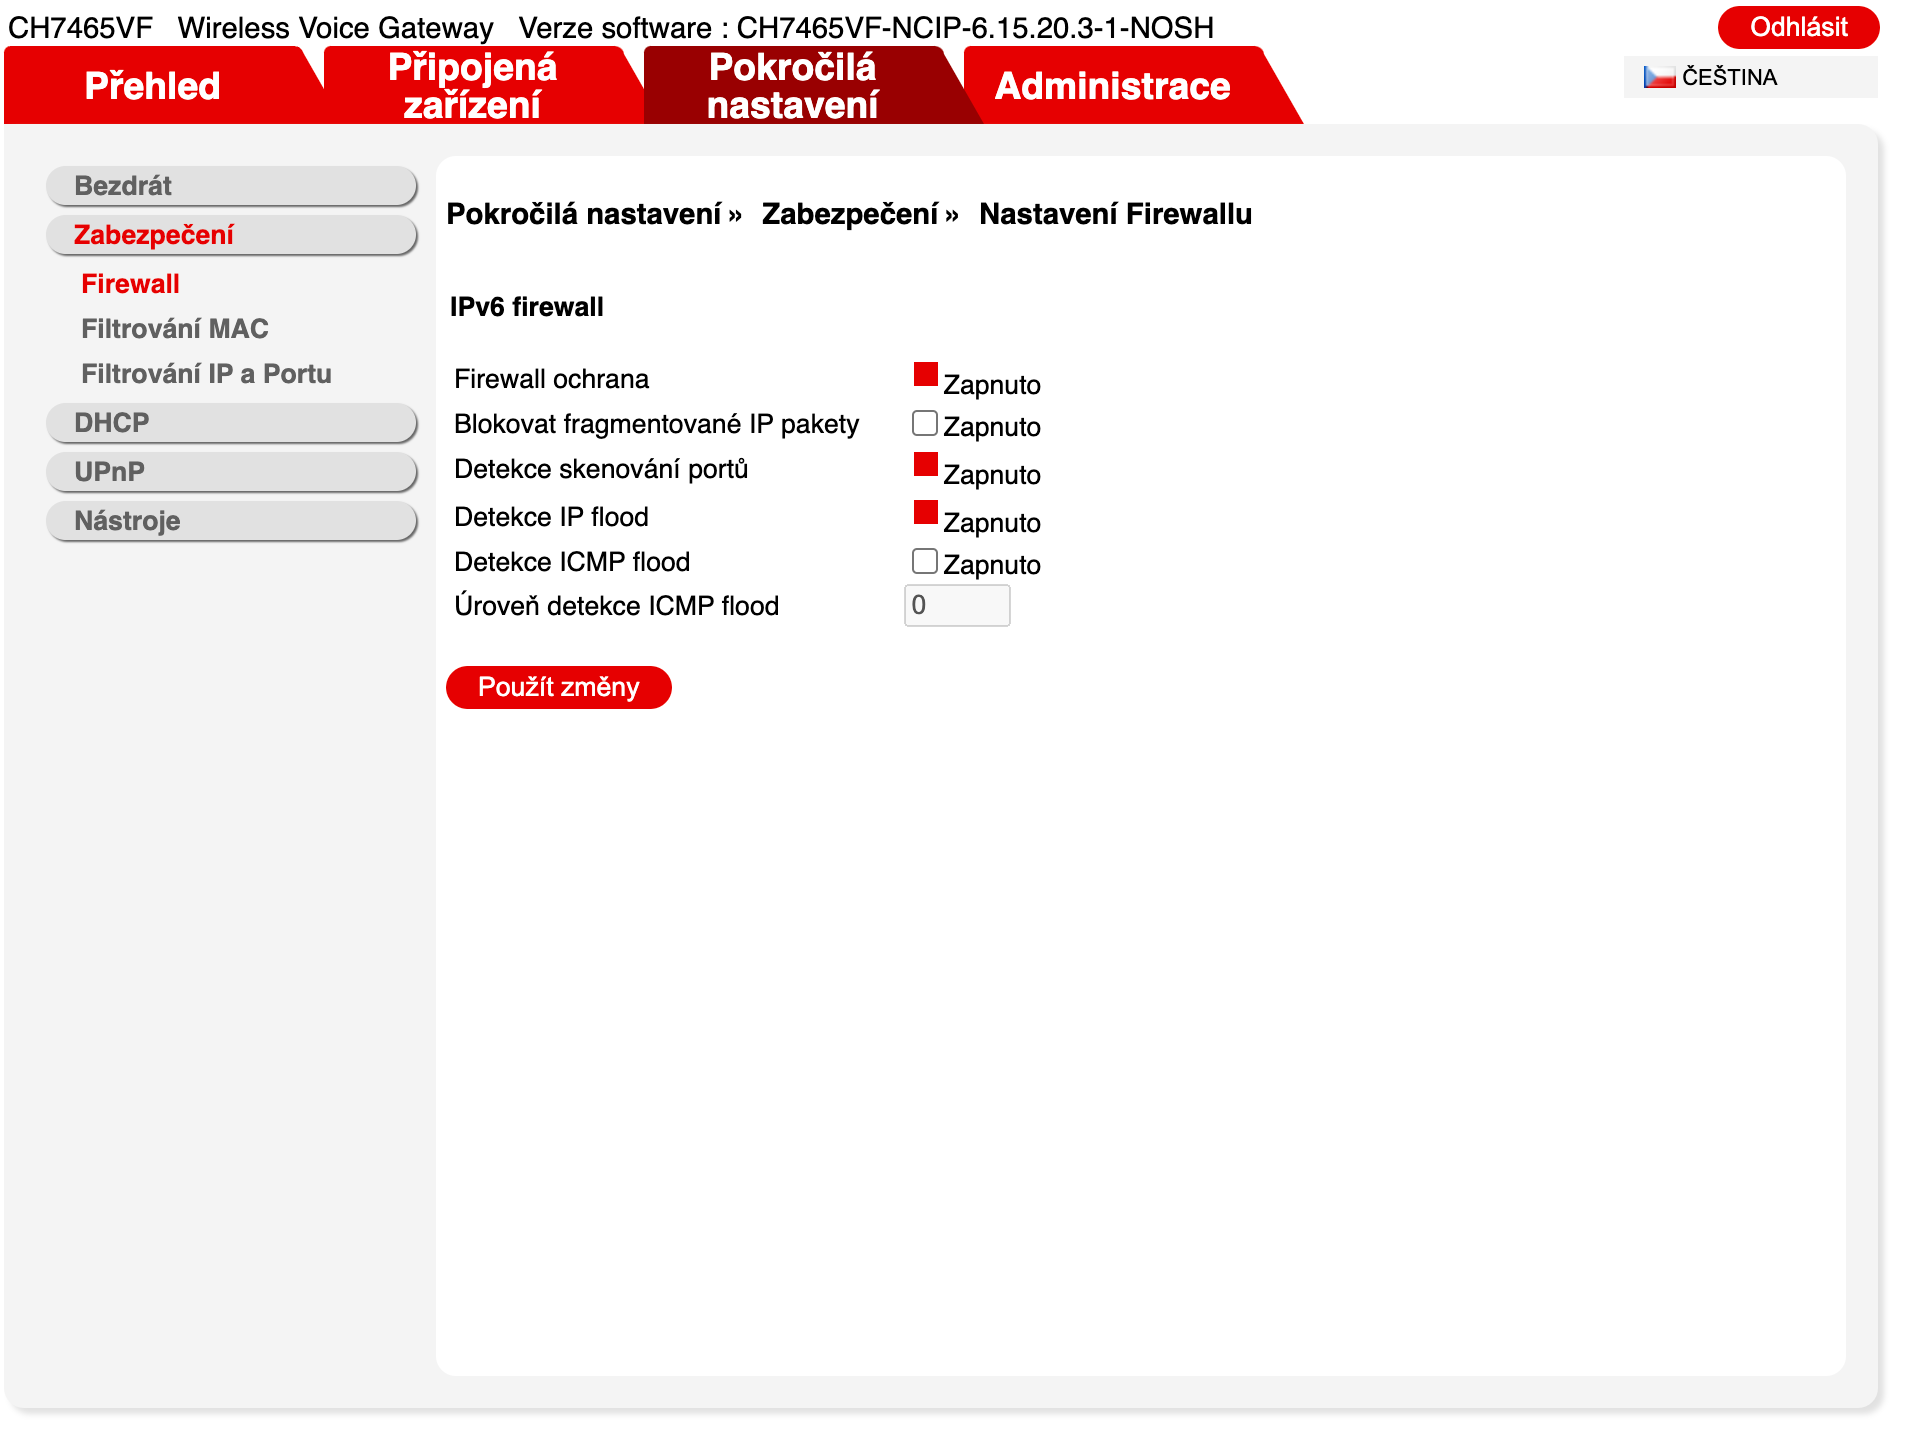The image size is (1916, 1454).
Task: Switch to the Administrace tab
Action: 1112,86
